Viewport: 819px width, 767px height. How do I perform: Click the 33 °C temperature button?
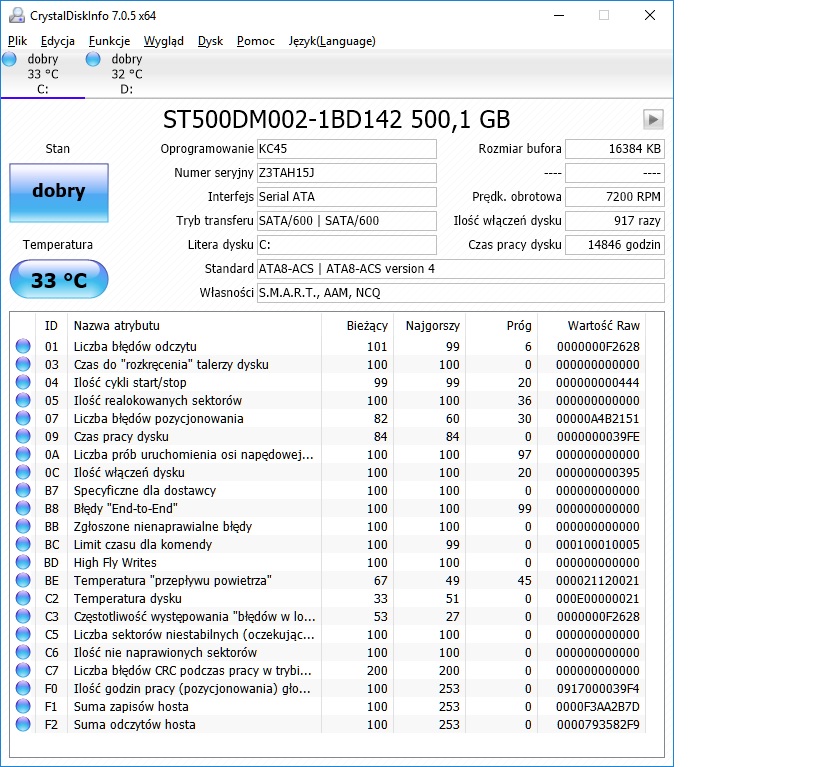(59, 280)
